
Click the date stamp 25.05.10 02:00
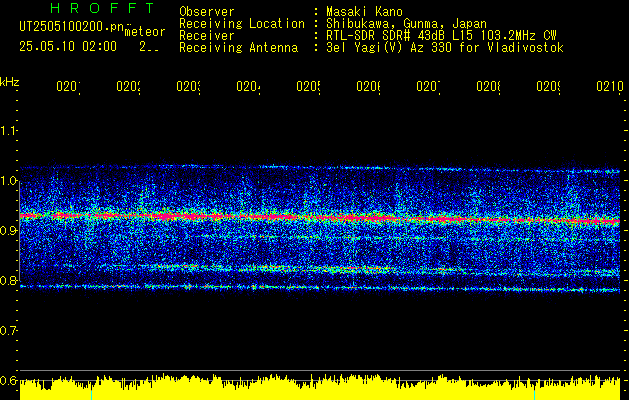coord(68,47)
